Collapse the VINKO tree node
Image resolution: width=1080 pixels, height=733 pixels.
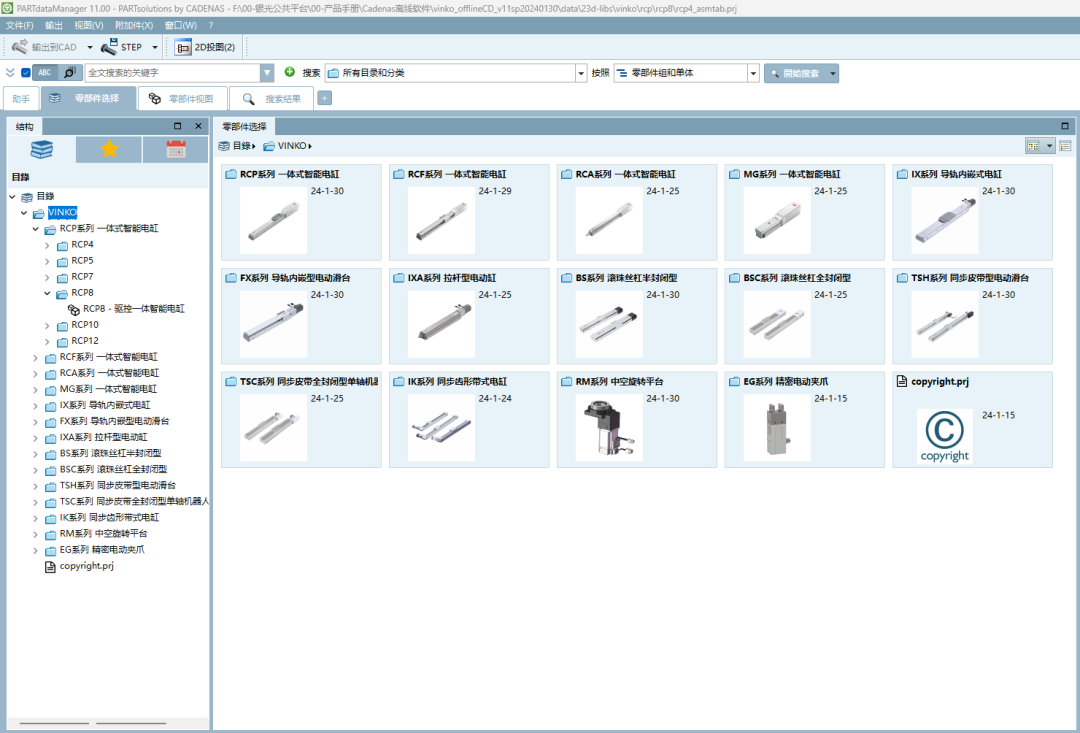(24, 213)
